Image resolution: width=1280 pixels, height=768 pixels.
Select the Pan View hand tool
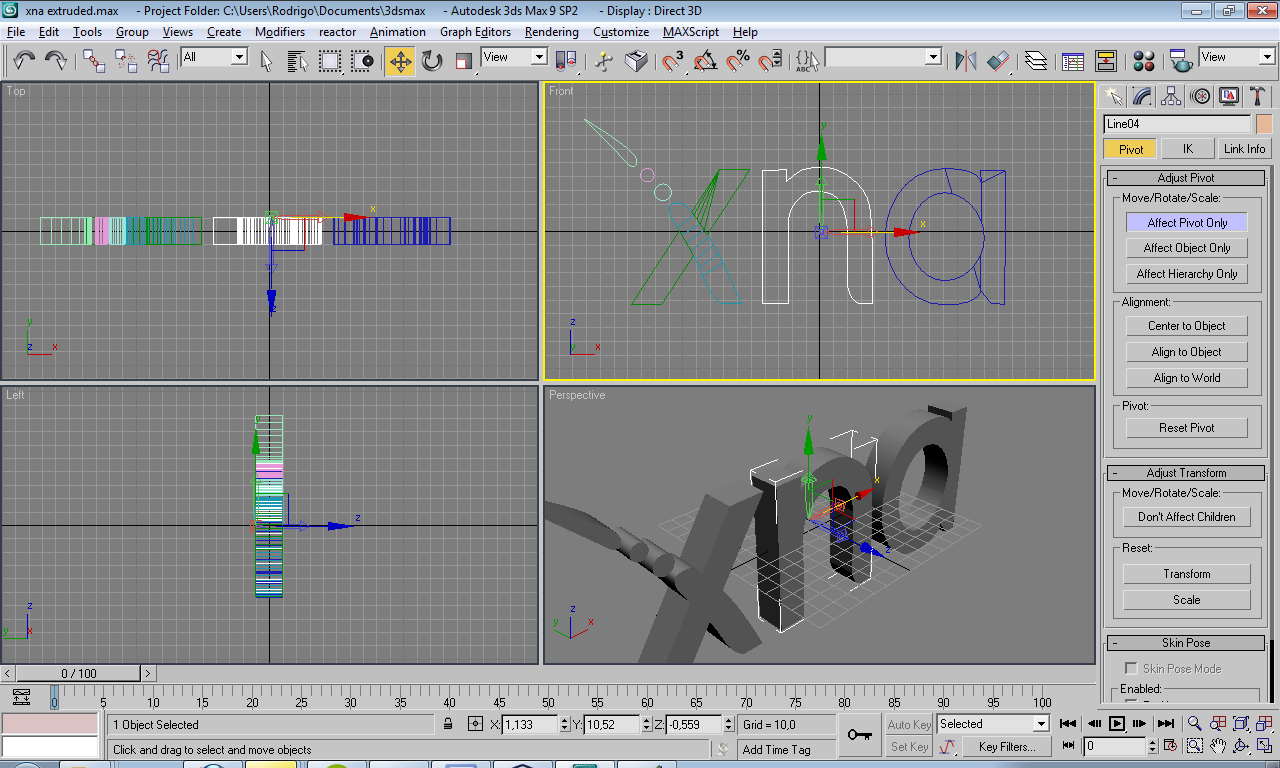tap(1218, 746)
